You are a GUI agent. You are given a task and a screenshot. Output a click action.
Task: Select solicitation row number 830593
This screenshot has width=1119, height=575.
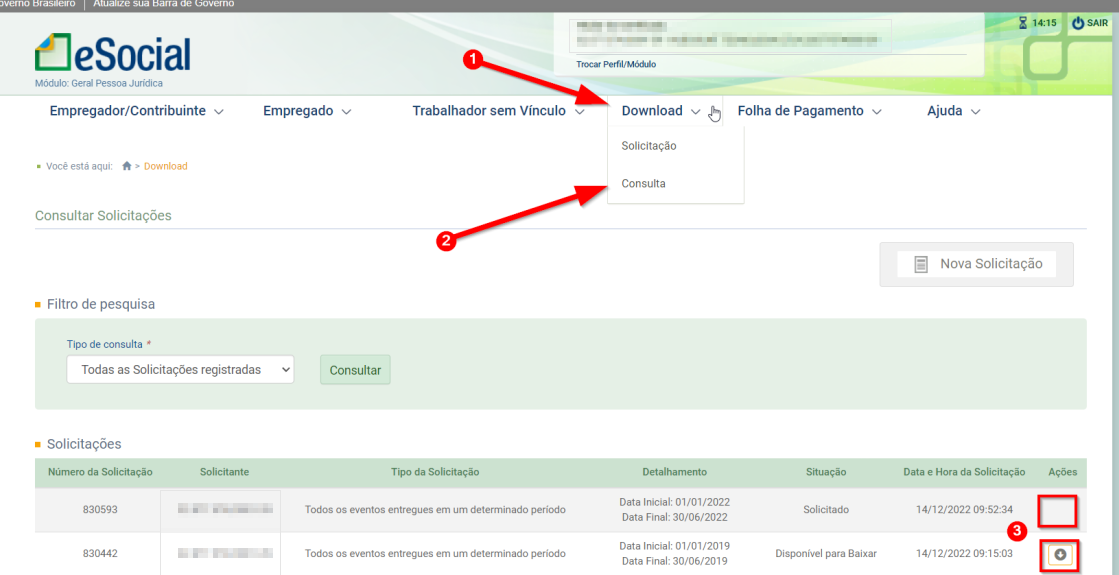coord(100,509)
